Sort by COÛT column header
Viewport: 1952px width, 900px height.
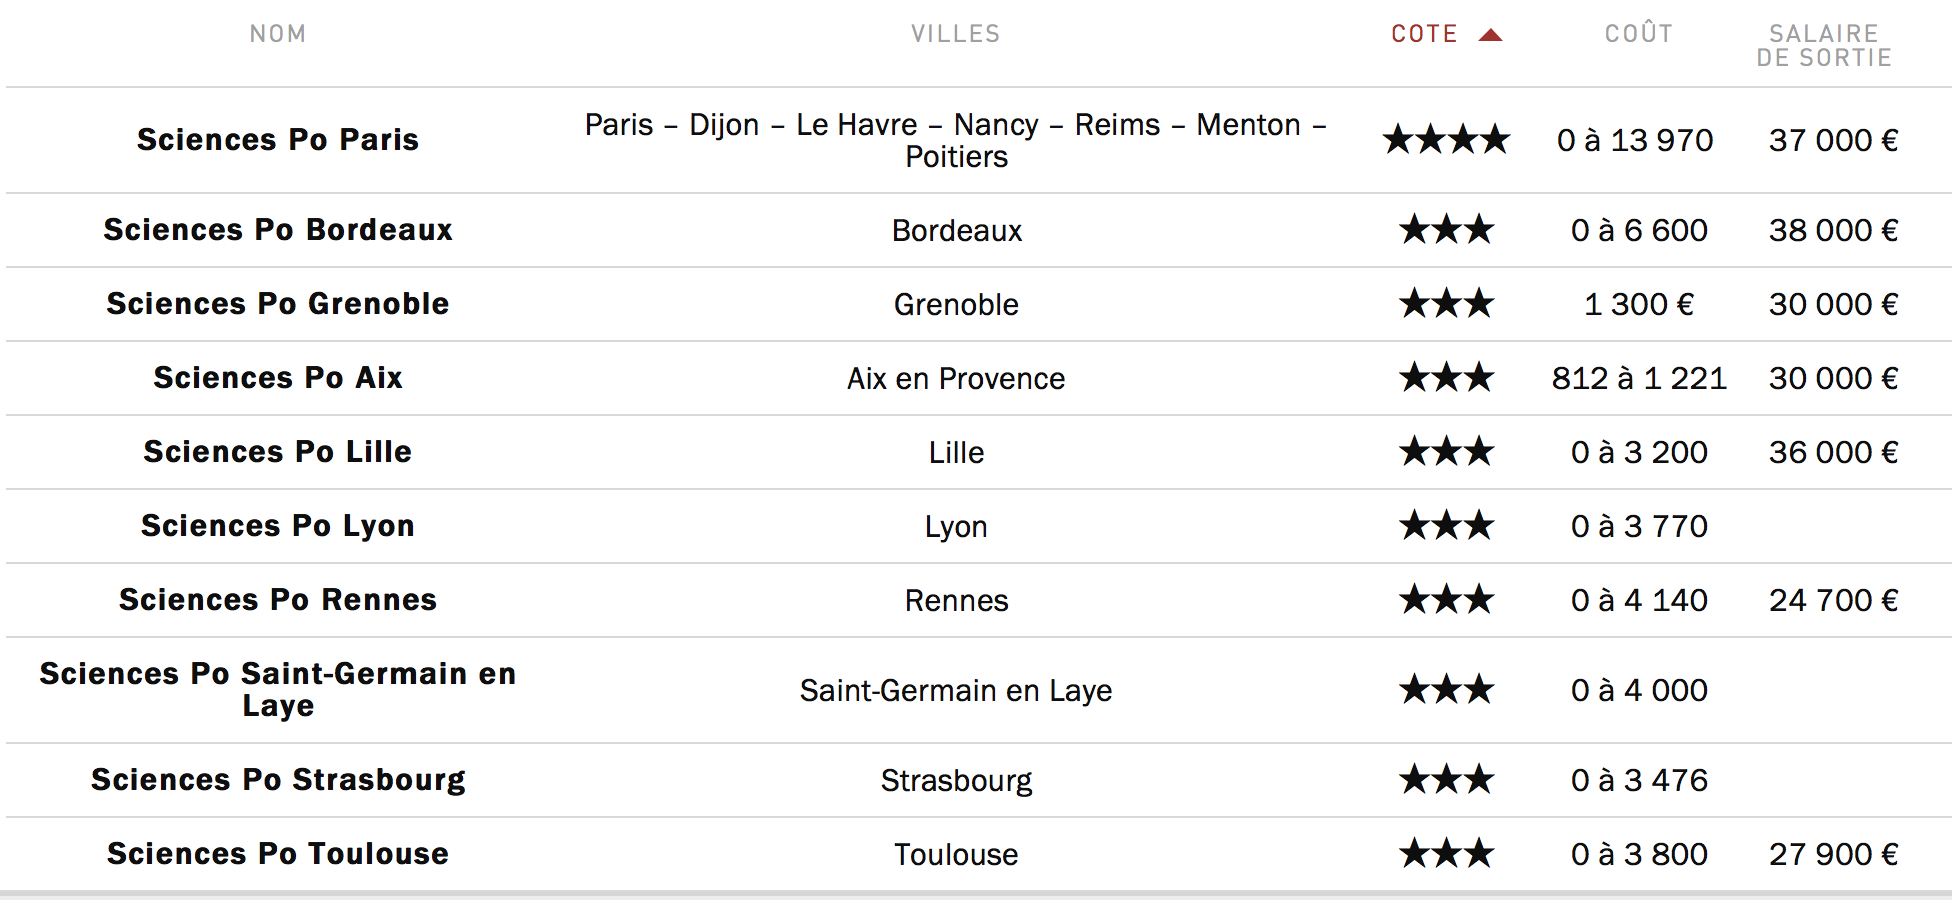[x=1638, y=34]
